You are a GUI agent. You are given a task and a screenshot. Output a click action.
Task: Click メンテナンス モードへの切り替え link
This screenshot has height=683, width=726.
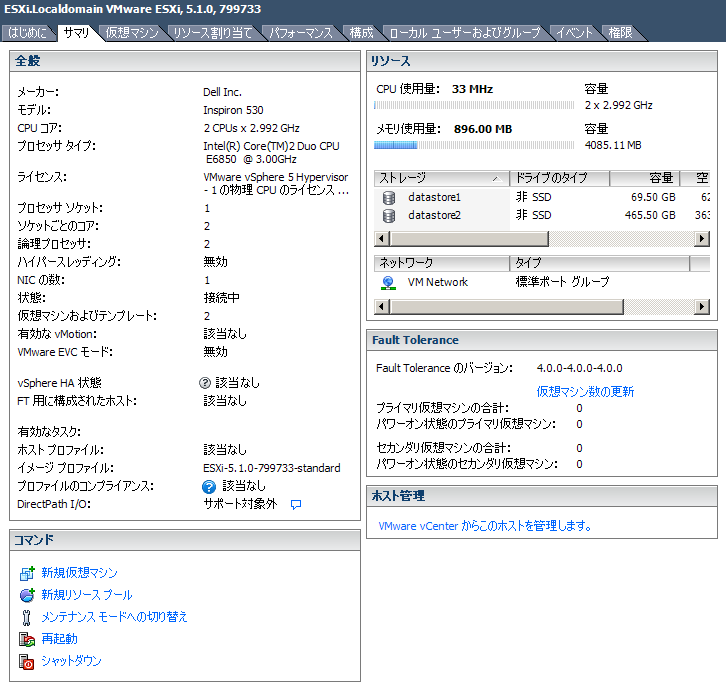click(114, 617)
